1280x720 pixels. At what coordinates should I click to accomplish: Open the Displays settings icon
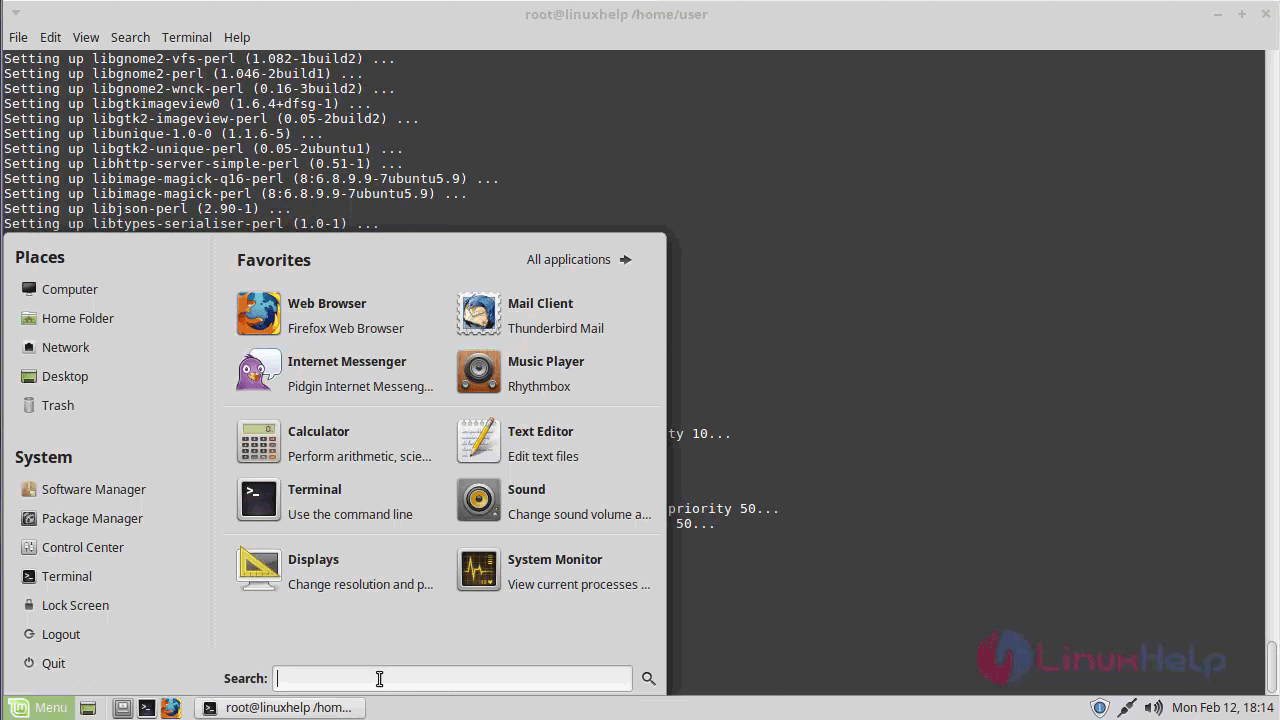pyautogui.click(x=258, y=570)
